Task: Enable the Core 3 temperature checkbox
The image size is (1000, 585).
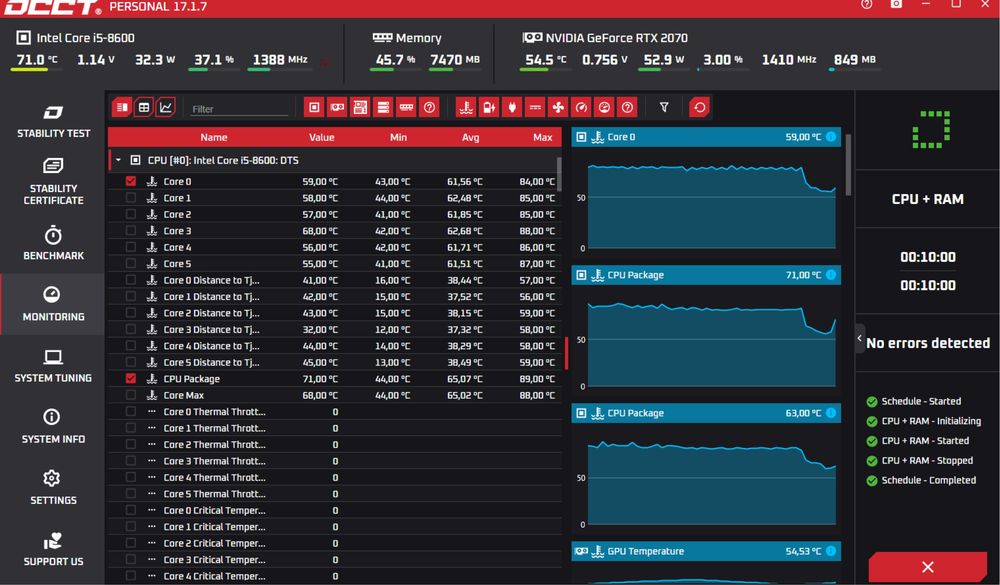Action: (131, 230)
